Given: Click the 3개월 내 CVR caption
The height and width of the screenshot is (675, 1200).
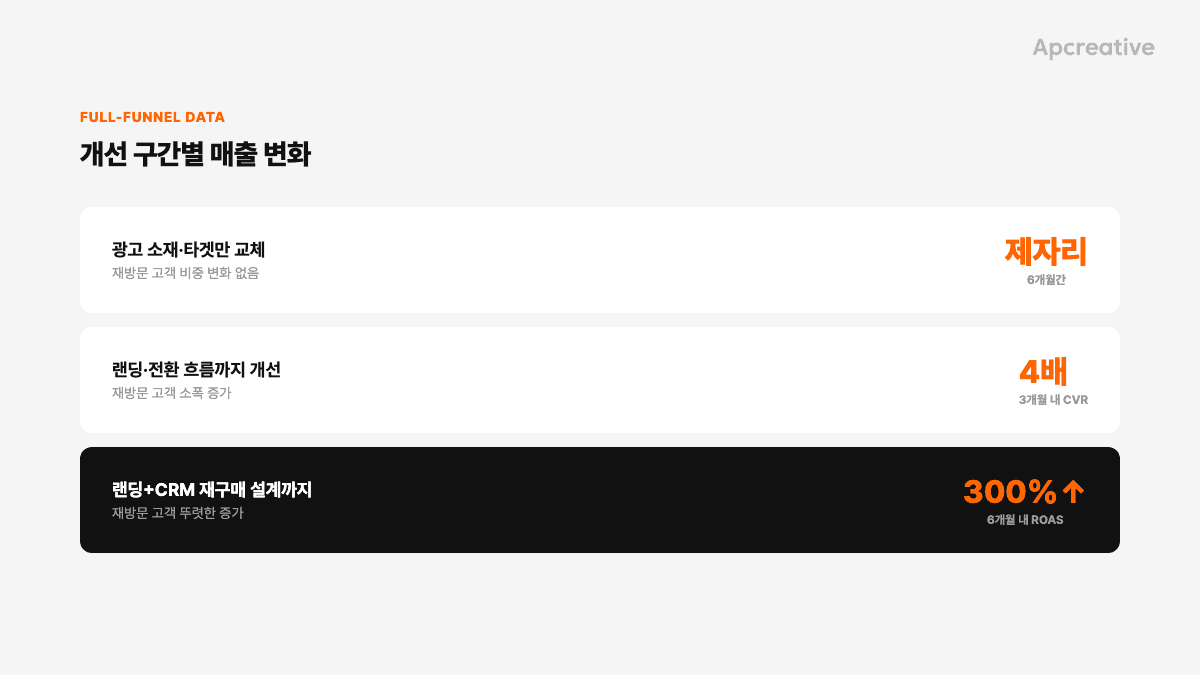Looking at the screenshot, I should pyautogui.click(x=1053, y=400).
